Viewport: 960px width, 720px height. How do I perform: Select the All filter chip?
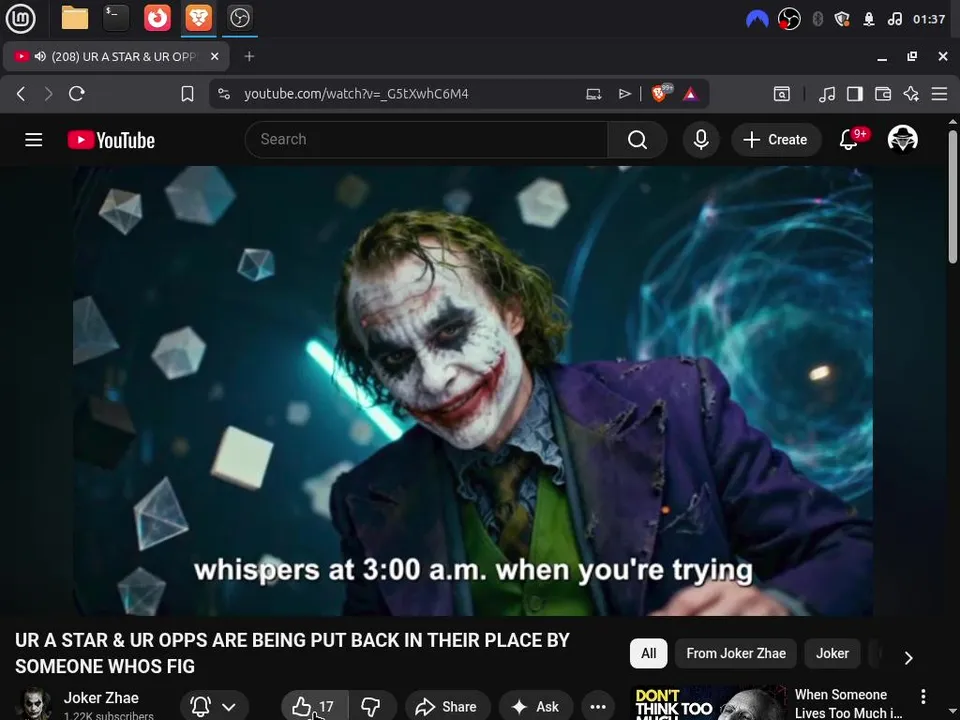(x=648, y=653)
